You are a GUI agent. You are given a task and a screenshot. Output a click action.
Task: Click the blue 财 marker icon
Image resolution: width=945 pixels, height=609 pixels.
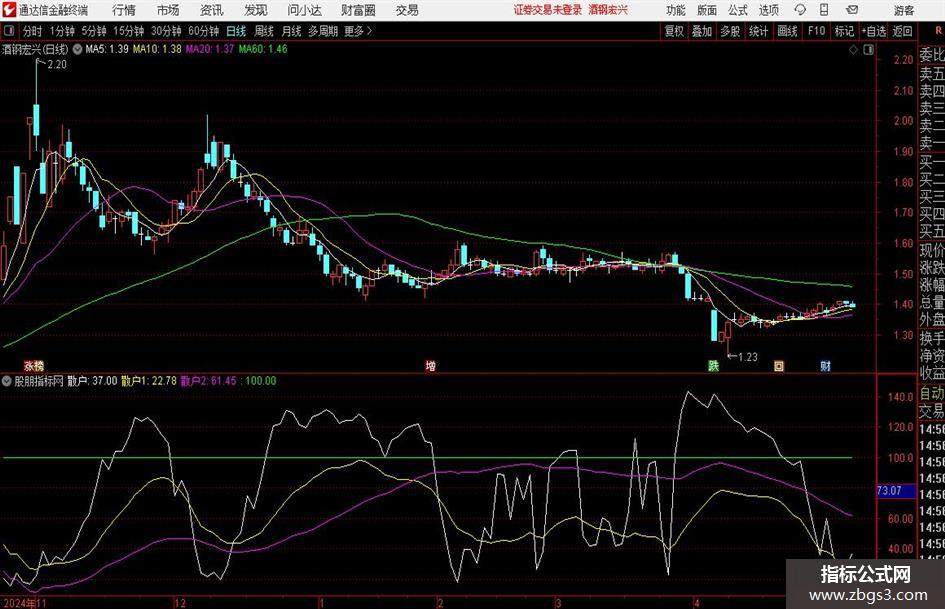pos(826,365)
